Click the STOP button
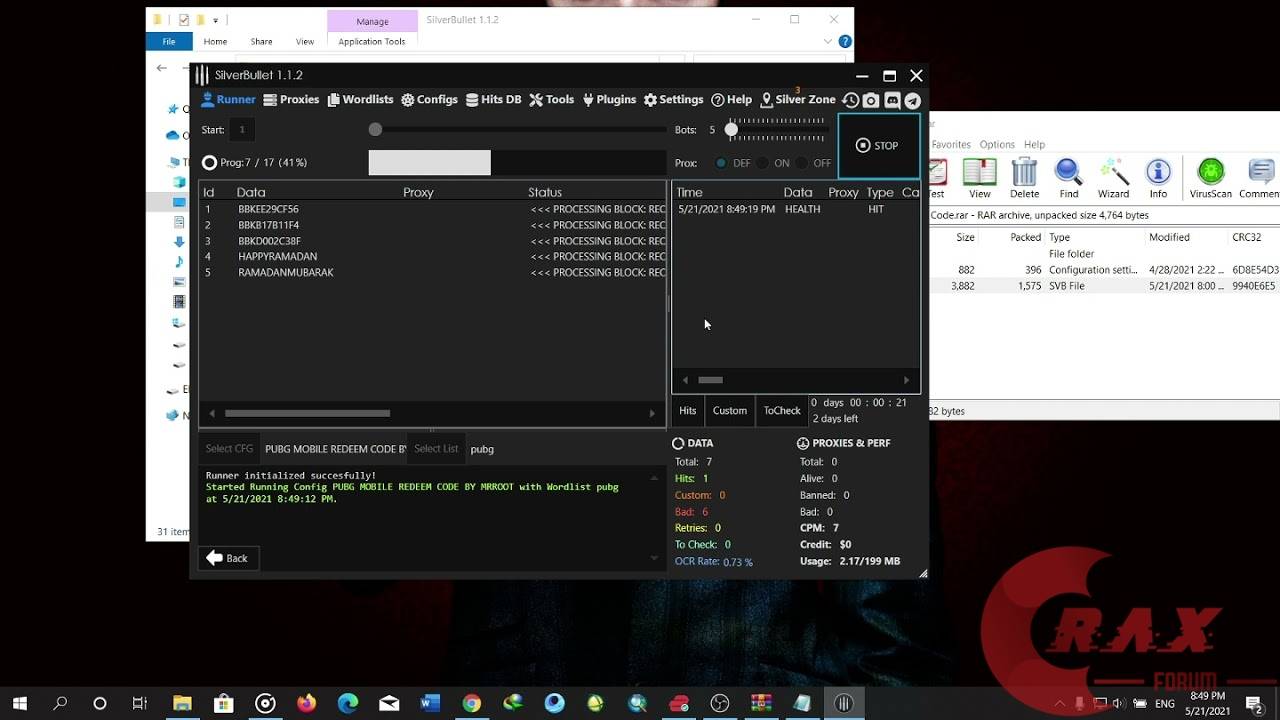 coord(878,145)
